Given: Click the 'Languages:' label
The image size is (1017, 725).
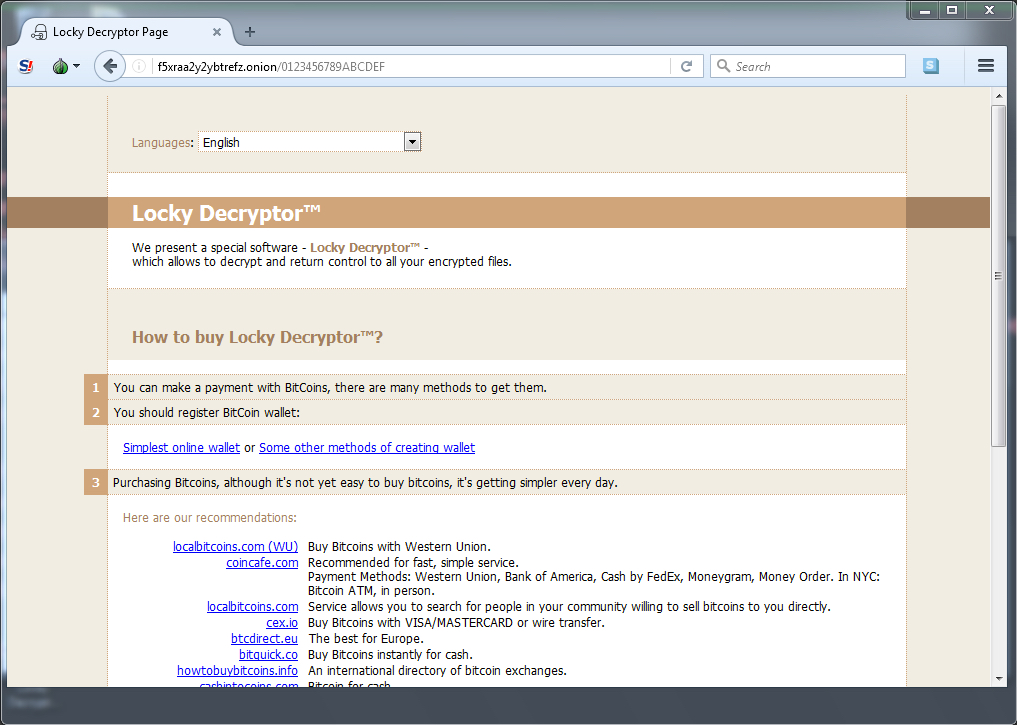Looking at the screenshot, I should pos(163,143).
